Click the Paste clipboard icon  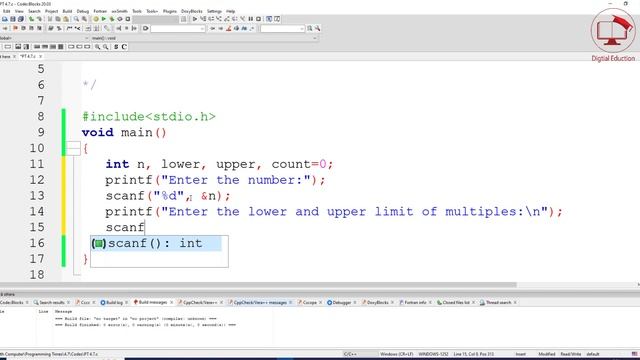(x=66, y=19)
